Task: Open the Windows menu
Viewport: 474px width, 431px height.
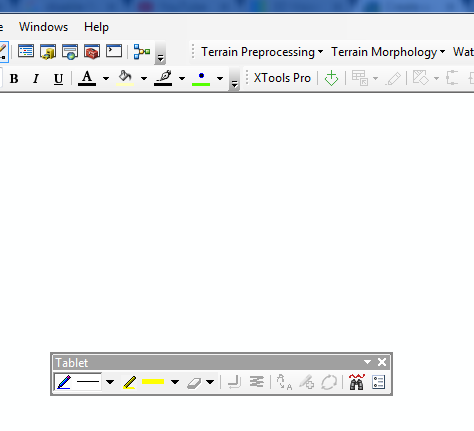Action: [43, 27]
